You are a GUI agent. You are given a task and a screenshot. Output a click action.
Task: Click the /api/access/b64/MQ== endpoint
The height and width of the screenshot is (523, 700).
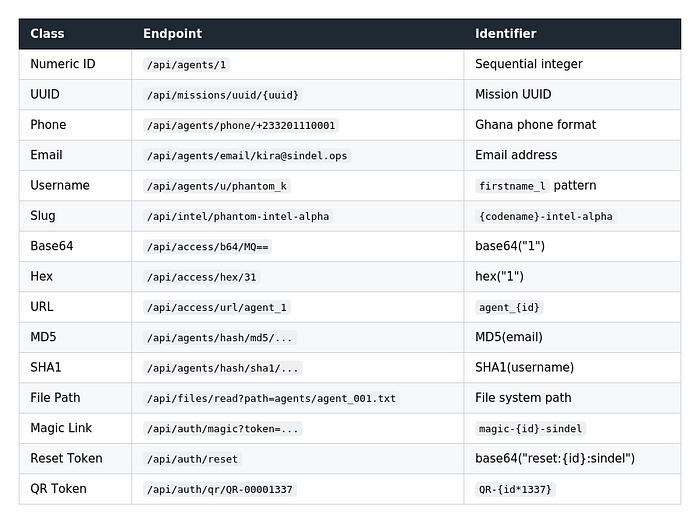208,247
